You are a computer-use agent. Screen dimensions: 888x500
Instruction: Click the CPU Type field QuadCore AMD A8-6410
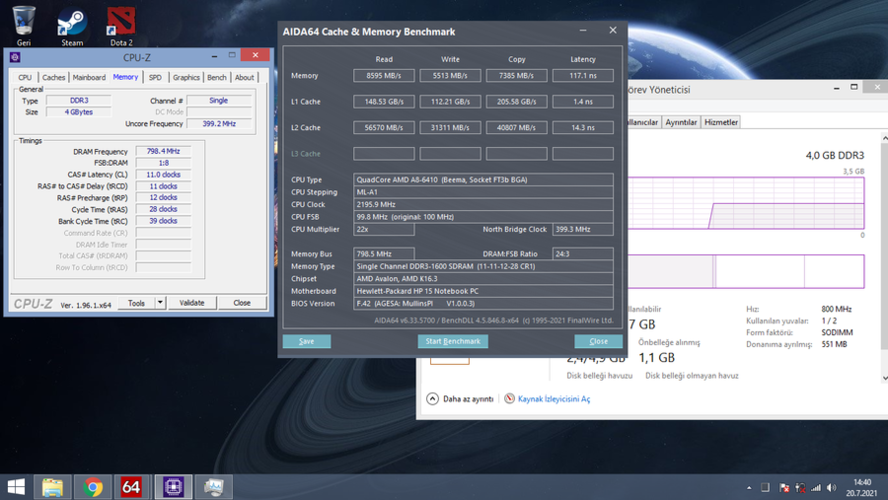tap(483, 180)
